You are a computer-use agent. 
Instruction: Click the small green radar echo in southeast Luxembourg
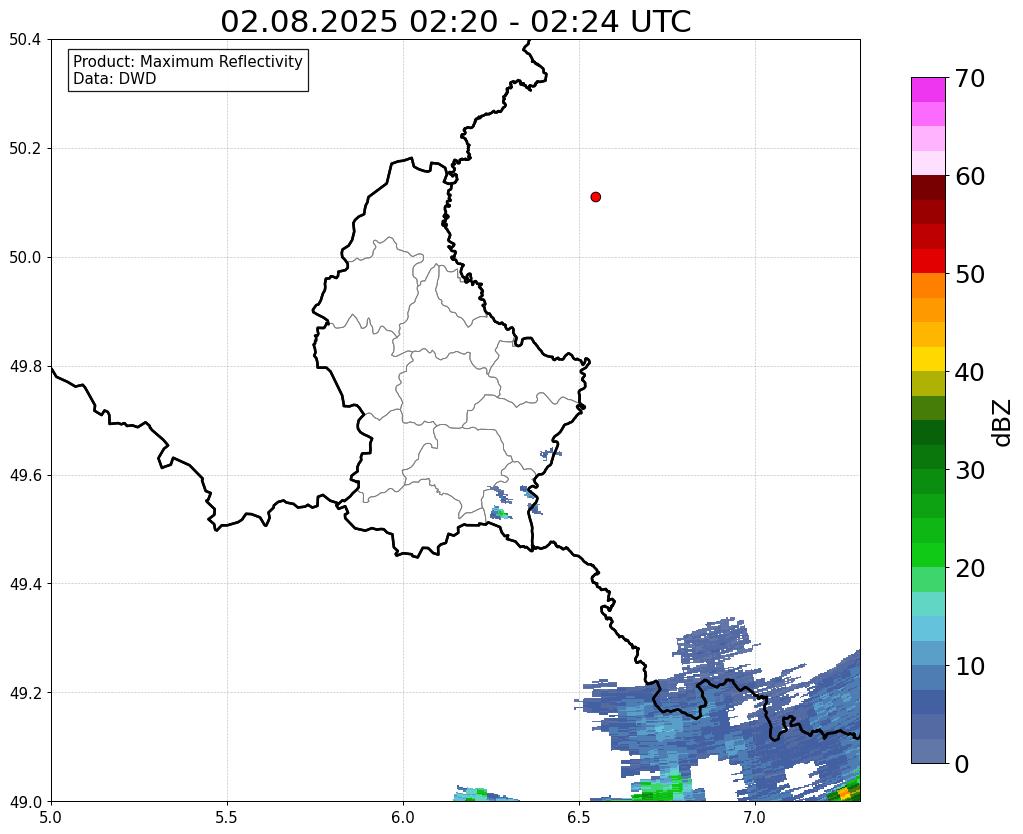tap(500, 514)
